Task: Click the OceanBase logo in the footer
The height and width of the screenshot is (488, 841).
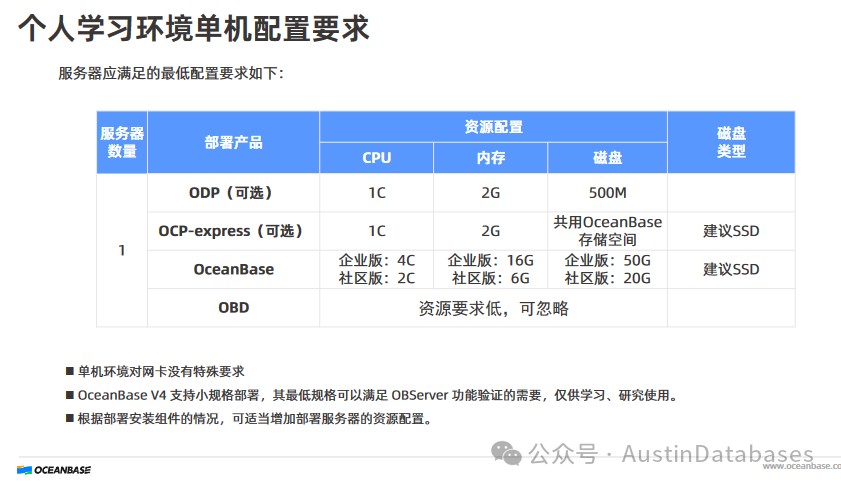Action: click(x=54, y=470)
